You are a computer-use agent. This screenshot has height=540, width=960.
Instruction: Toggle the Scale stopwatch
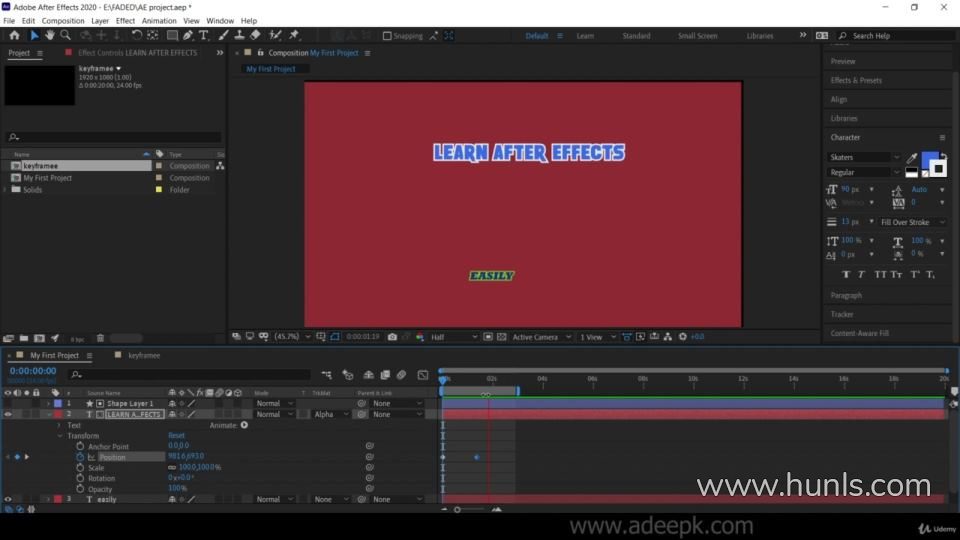[x=80, y=467]
